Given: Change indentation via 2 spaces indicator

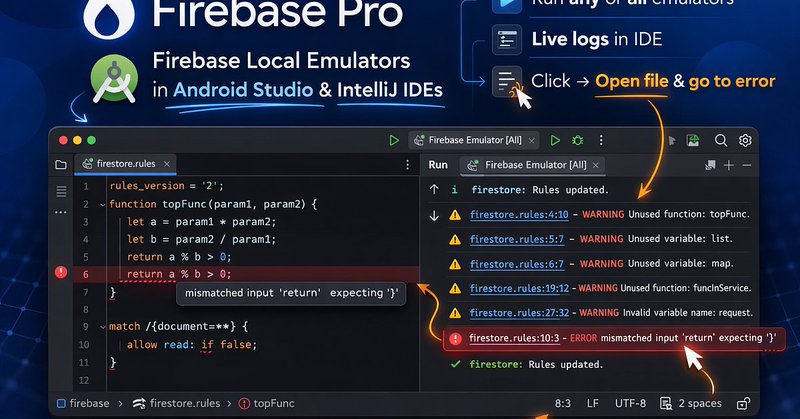Looking at the screenshot, I should click(700, 404).
